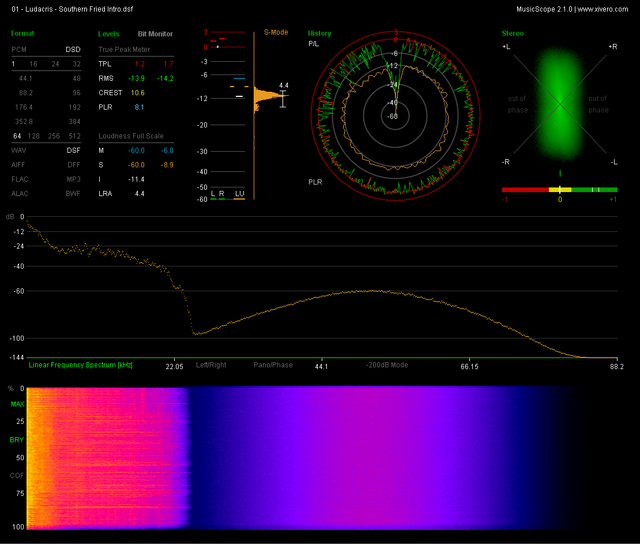Click the short-term loudness value -8.9
Viewport: 640px width, 545px height.
[167, 165]
